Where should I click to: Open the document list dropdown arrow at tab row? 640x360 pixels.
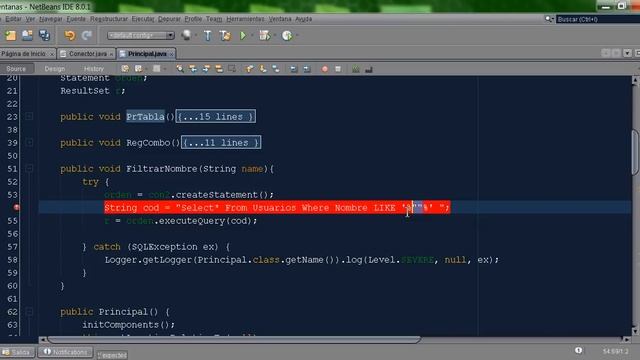tap(627, 53)
